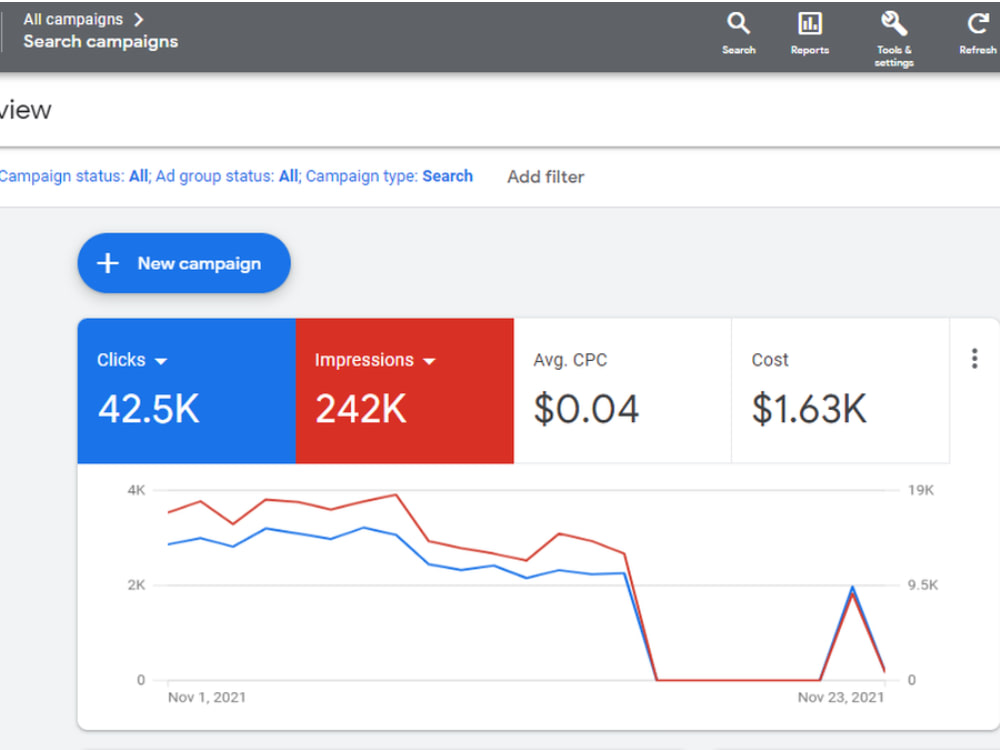1000x750 pixels.
Task: Go to All campaigns breadcrumb
Action: 73,20
